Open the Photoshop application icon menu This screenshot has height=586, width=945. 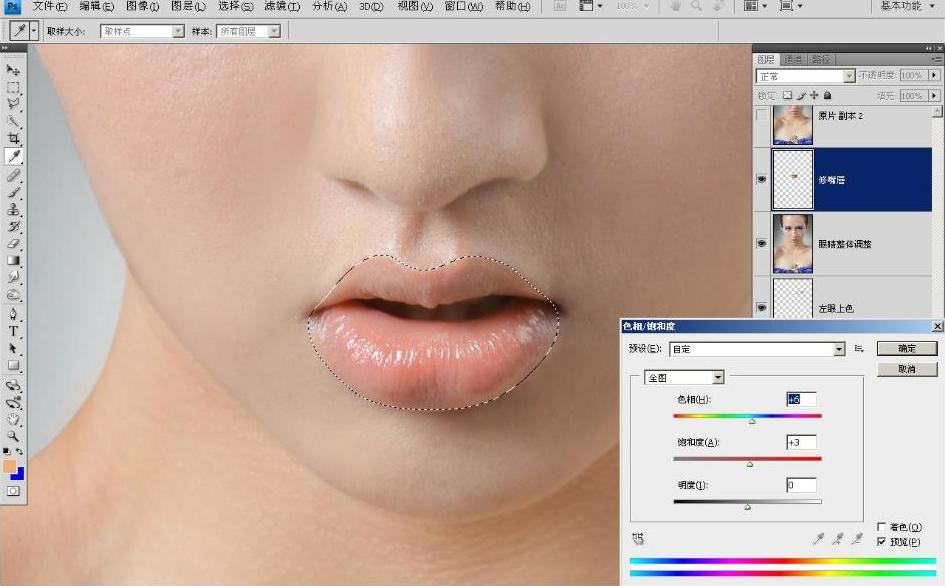[12, 7]
